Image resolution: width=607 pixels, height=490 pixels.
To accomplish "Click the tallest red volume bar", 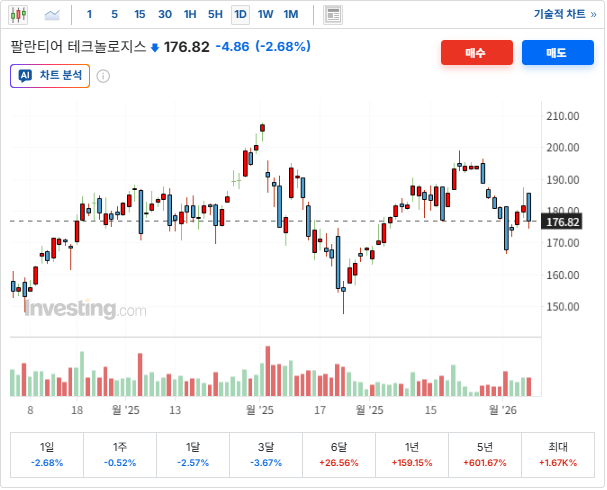I will 267,371.
